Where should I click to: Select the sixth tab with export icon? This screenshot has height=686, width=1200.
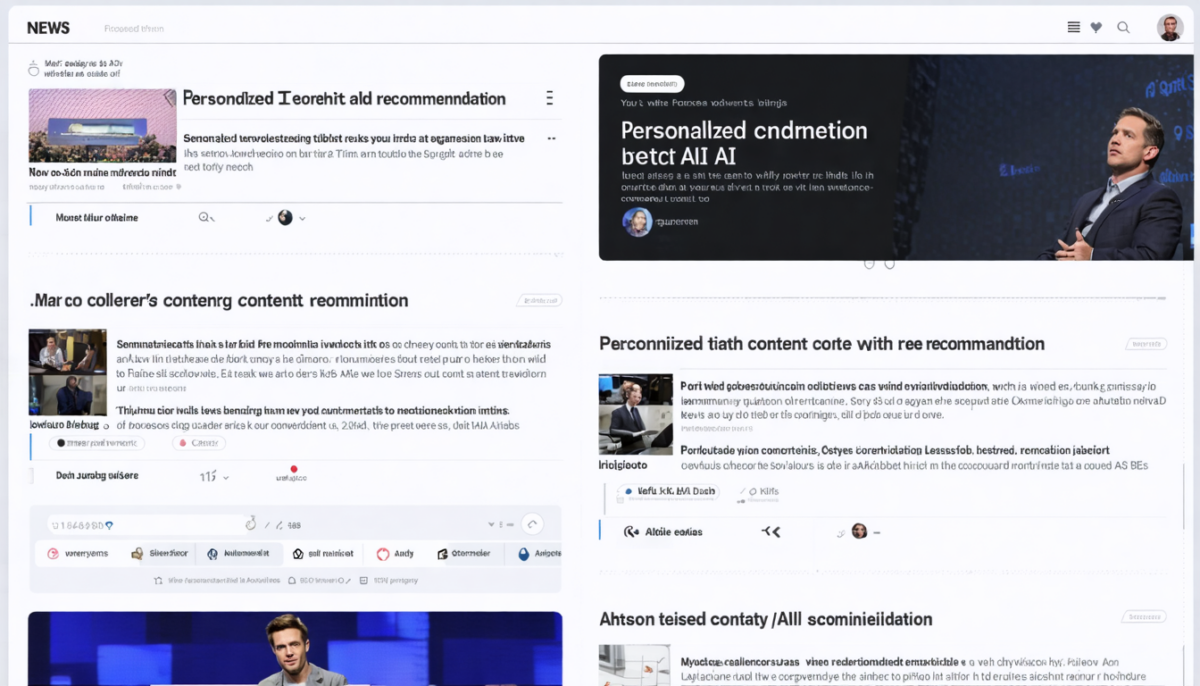464,553
